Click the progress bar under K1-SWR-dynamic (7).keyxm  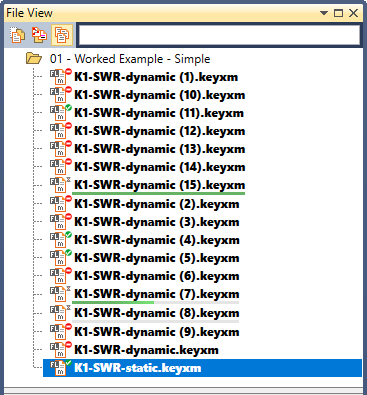(x=155, y=303)
